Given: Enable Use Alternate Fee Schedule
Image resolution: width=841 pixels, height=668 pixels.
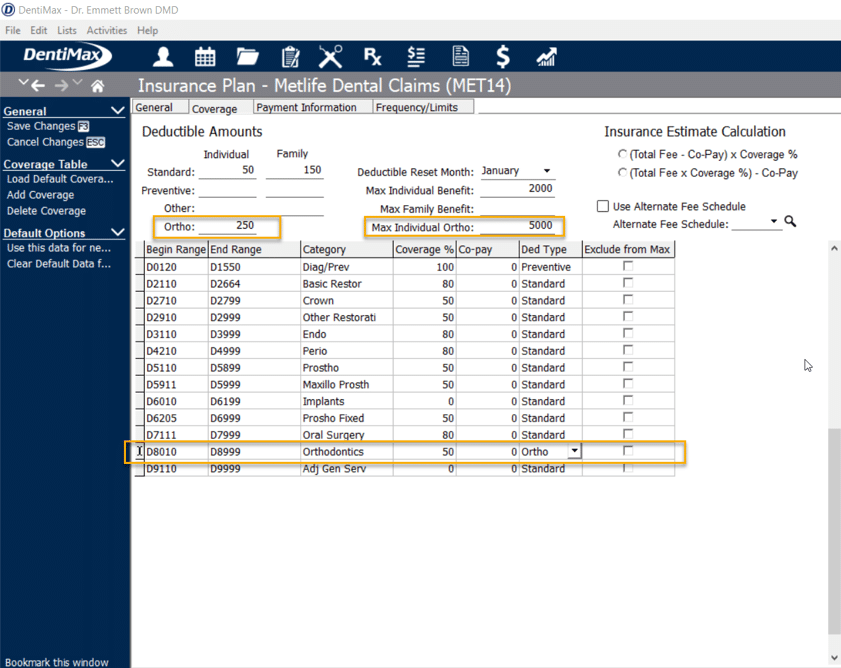Looking at the screenshot, I should 601,206.
